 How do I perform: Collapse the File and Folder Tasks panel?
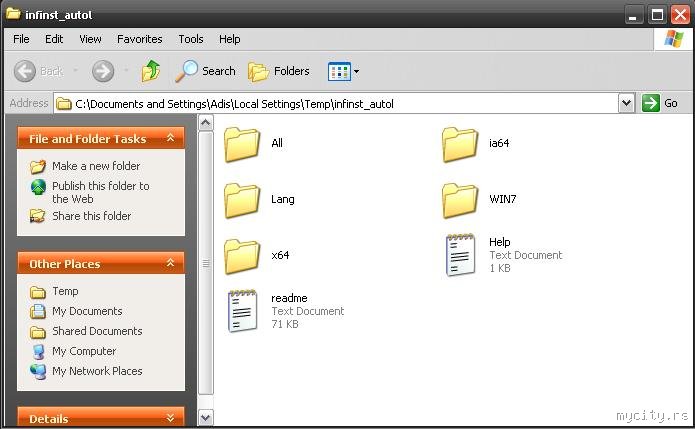pyautogui.click(x=170, y=138)
